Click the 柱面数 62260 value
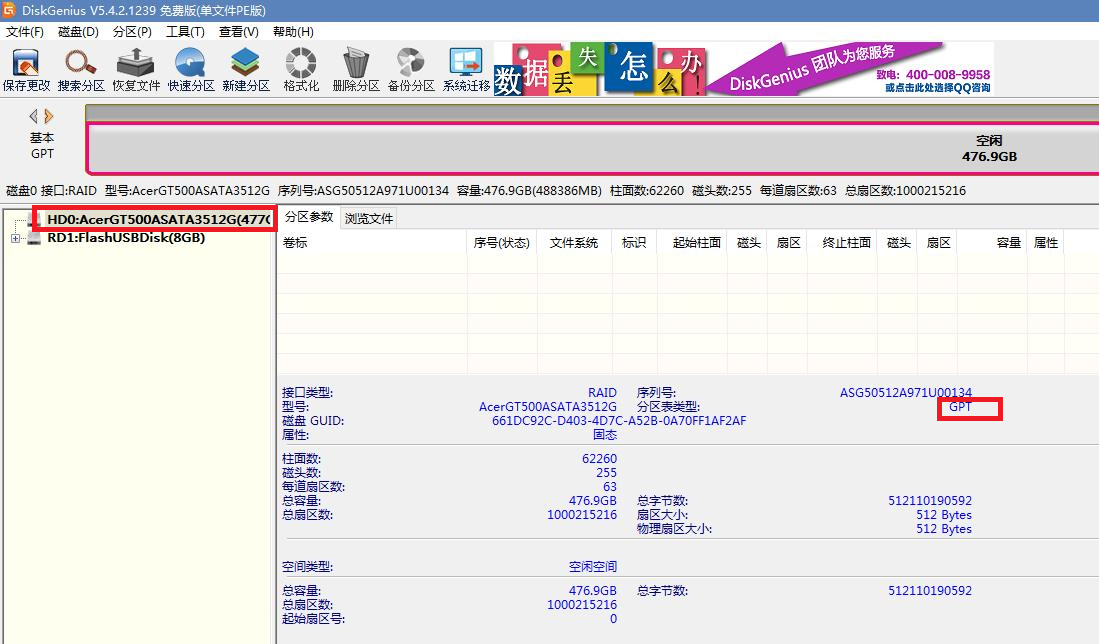1099x644 pixels. [599, 458]
